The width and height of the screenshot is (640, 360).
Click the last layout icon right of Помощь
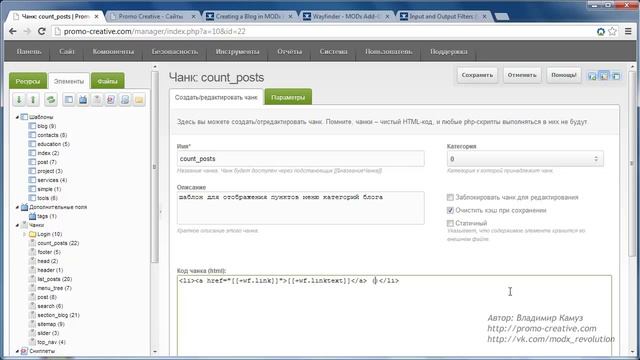616,76
